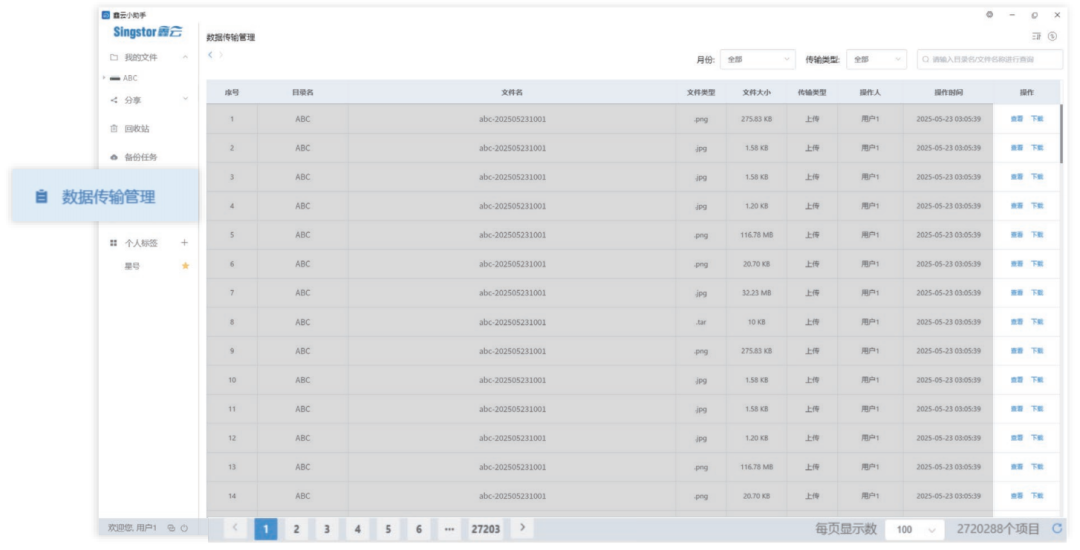The height and width of the screenshot is (550, 1080).
Task: Click 下载 in row 1
Action: [1037, 119]
